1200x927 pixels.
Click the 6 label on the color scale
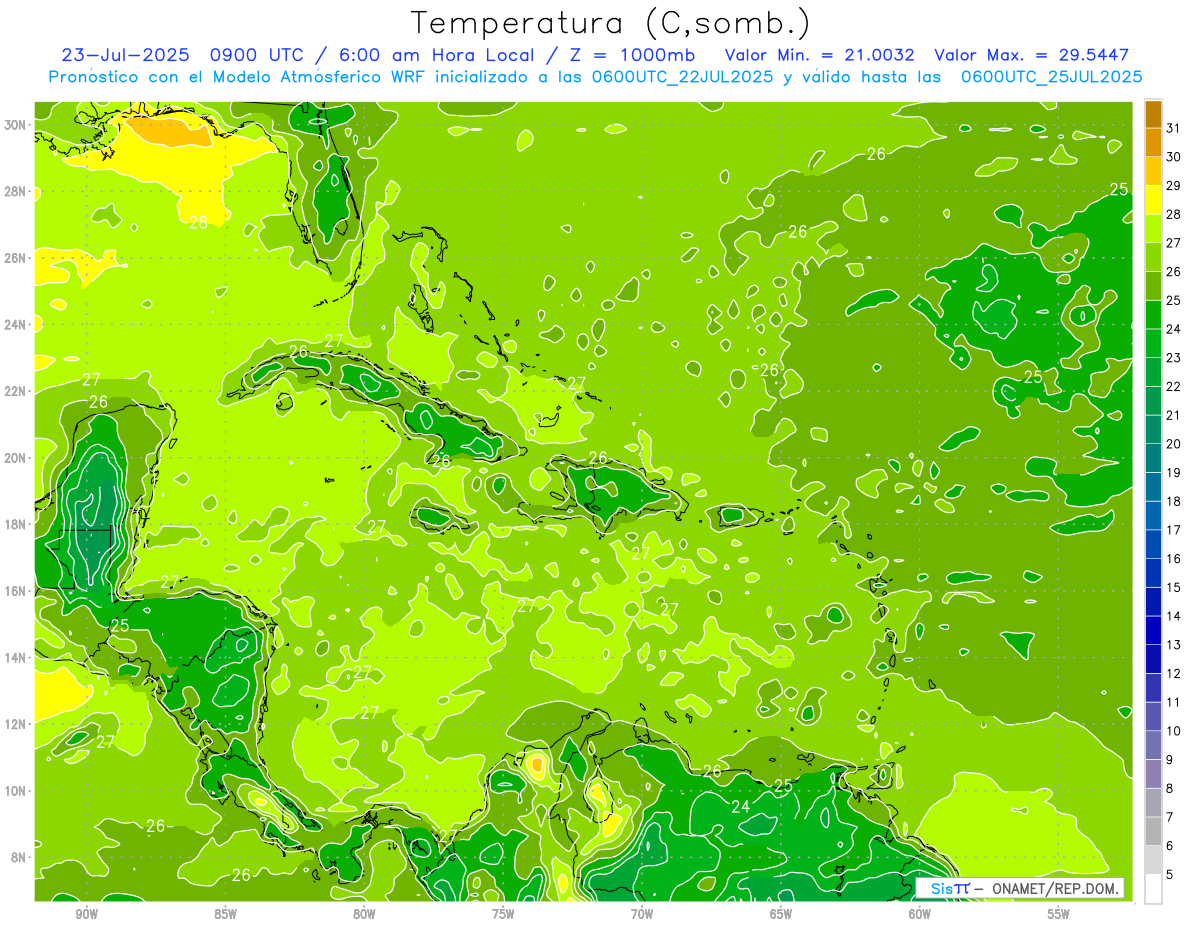coord(1170,846)
